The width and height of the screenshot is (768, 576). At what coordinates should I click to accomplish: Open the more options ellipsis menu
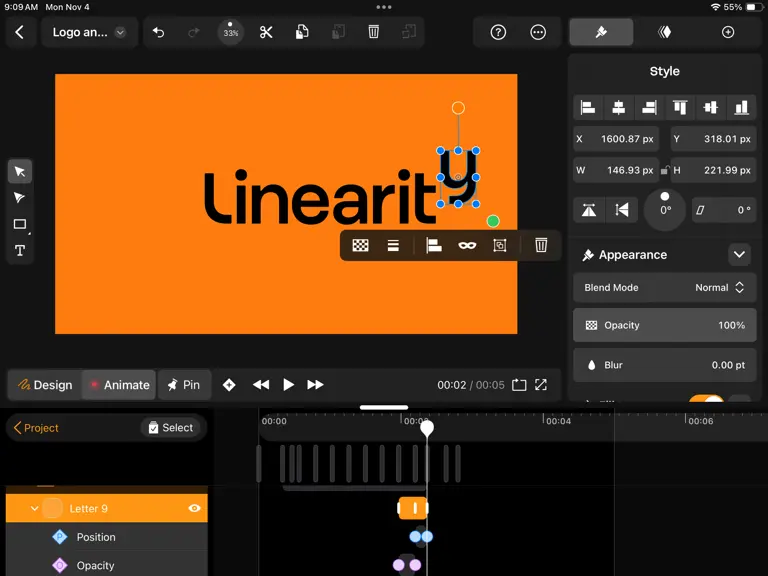538,32
